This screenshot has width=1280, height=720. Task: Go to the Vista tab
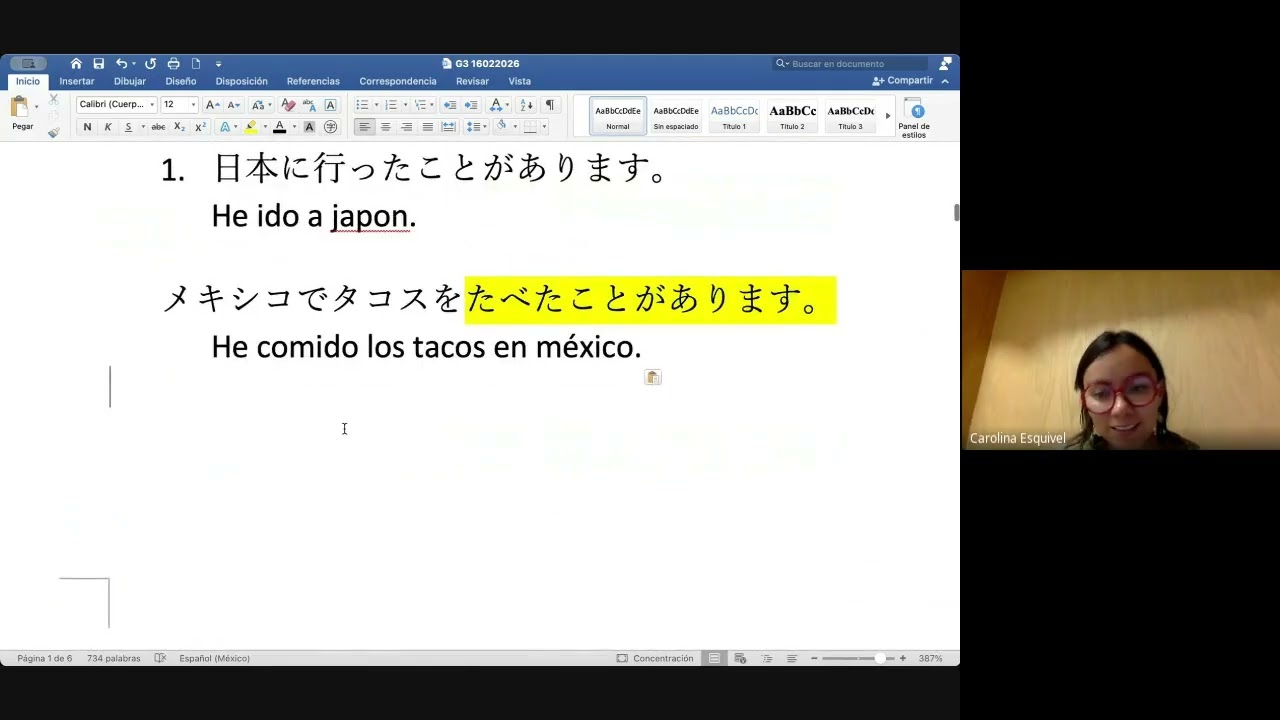(519, 81)
